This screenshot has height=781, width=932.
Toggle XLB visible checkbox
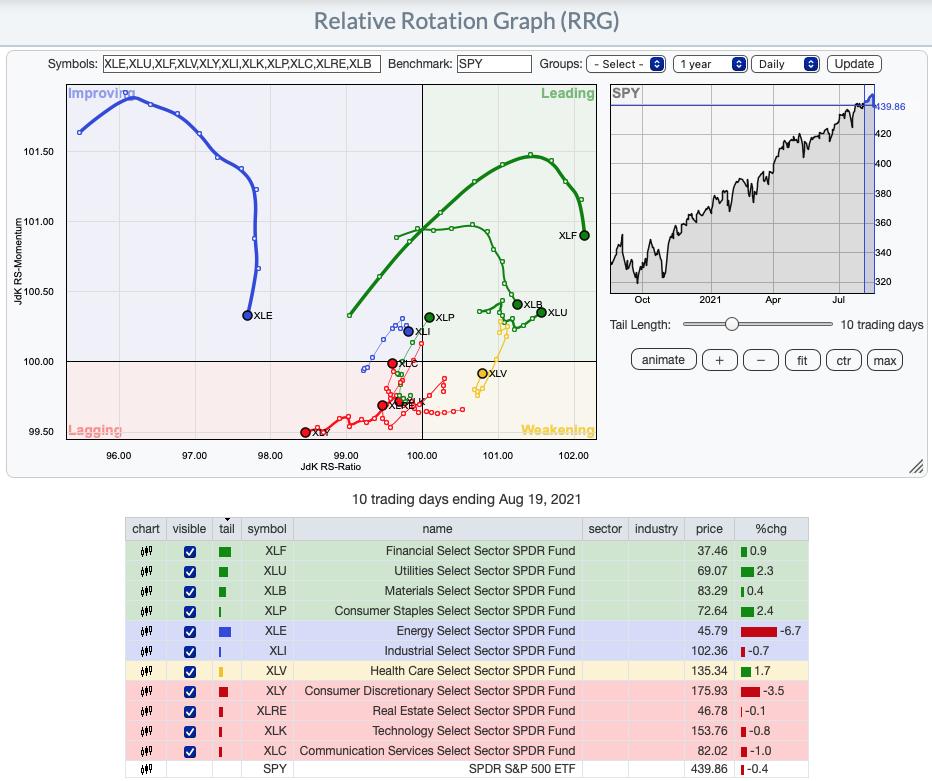click(x=190, y=592)
